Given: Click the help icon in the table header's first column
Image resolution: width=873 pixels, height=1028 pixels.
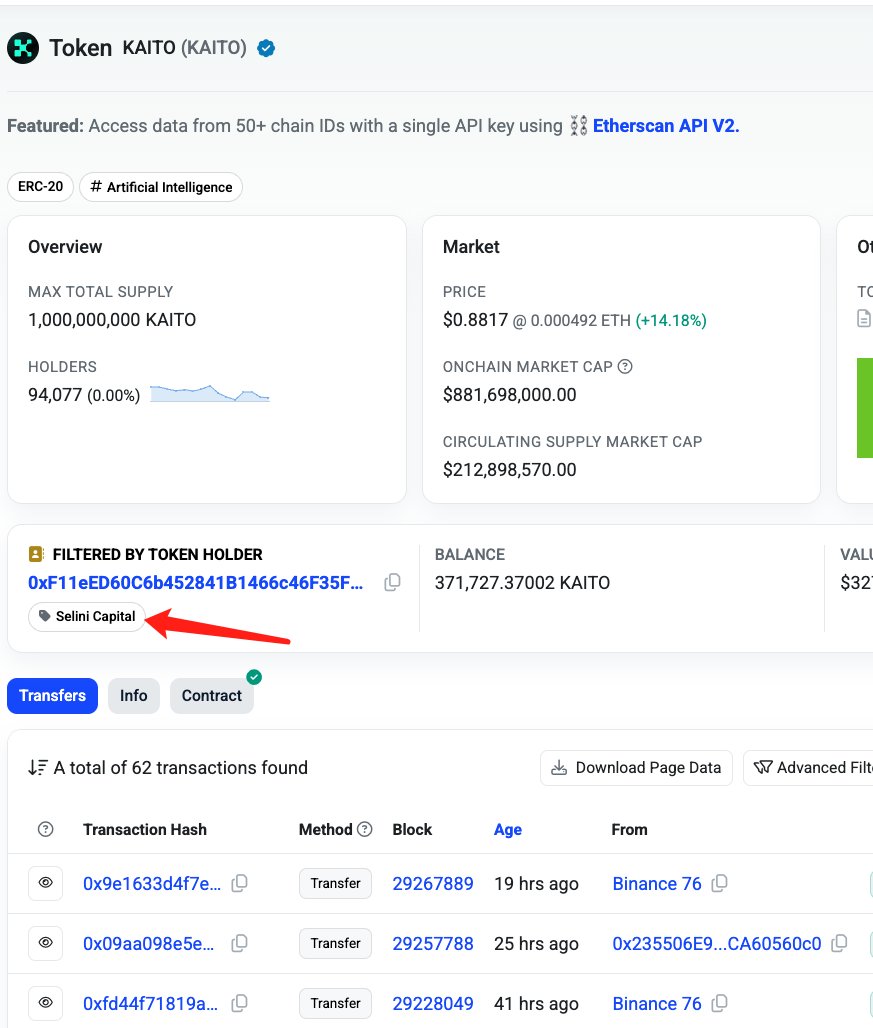Looking at the screenshot, I should coord(45,829).
